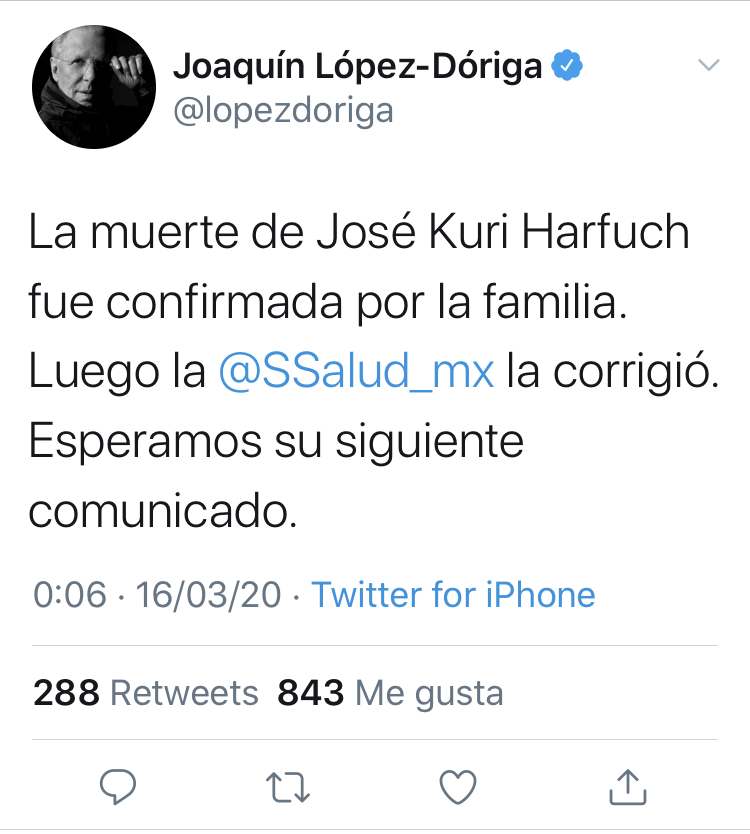Like the tweet with the heart icon

click(458, 787)
